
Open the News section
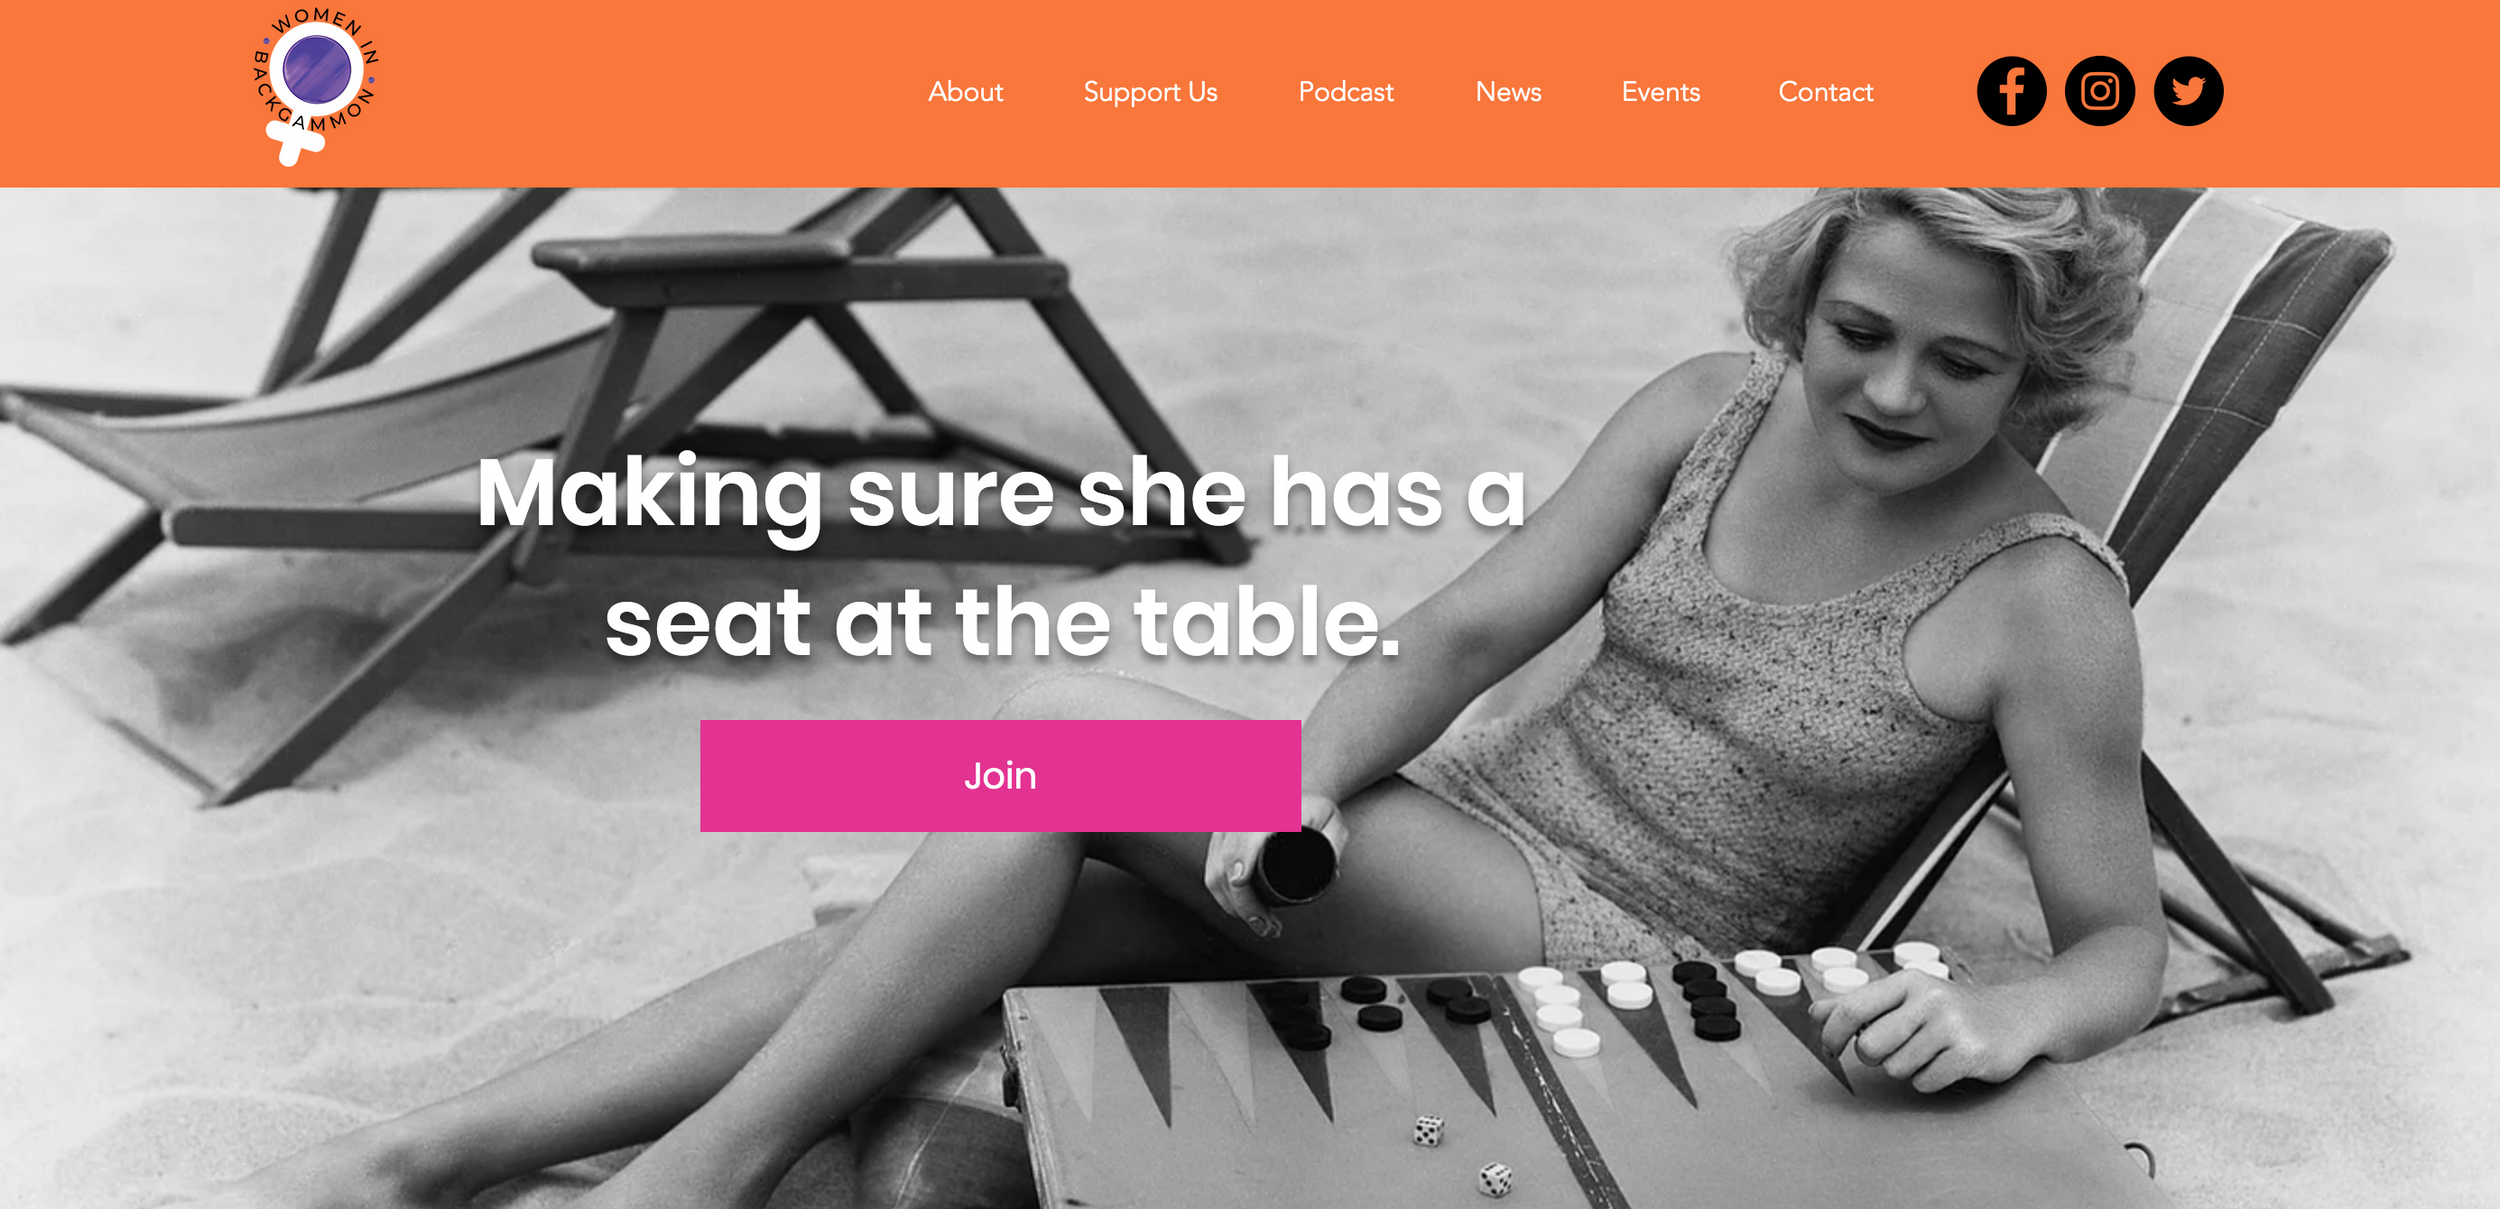(x=1508, y=92)
